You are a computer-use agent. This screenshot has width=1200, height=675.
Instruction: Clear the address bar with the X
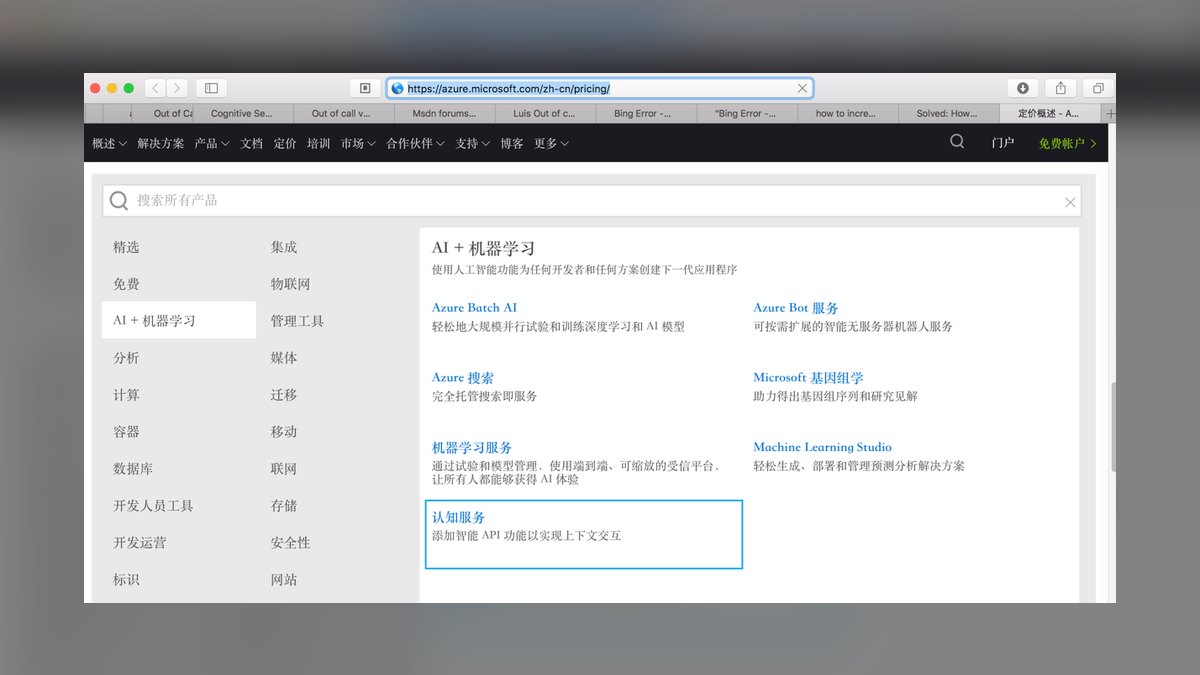[802, 88]
